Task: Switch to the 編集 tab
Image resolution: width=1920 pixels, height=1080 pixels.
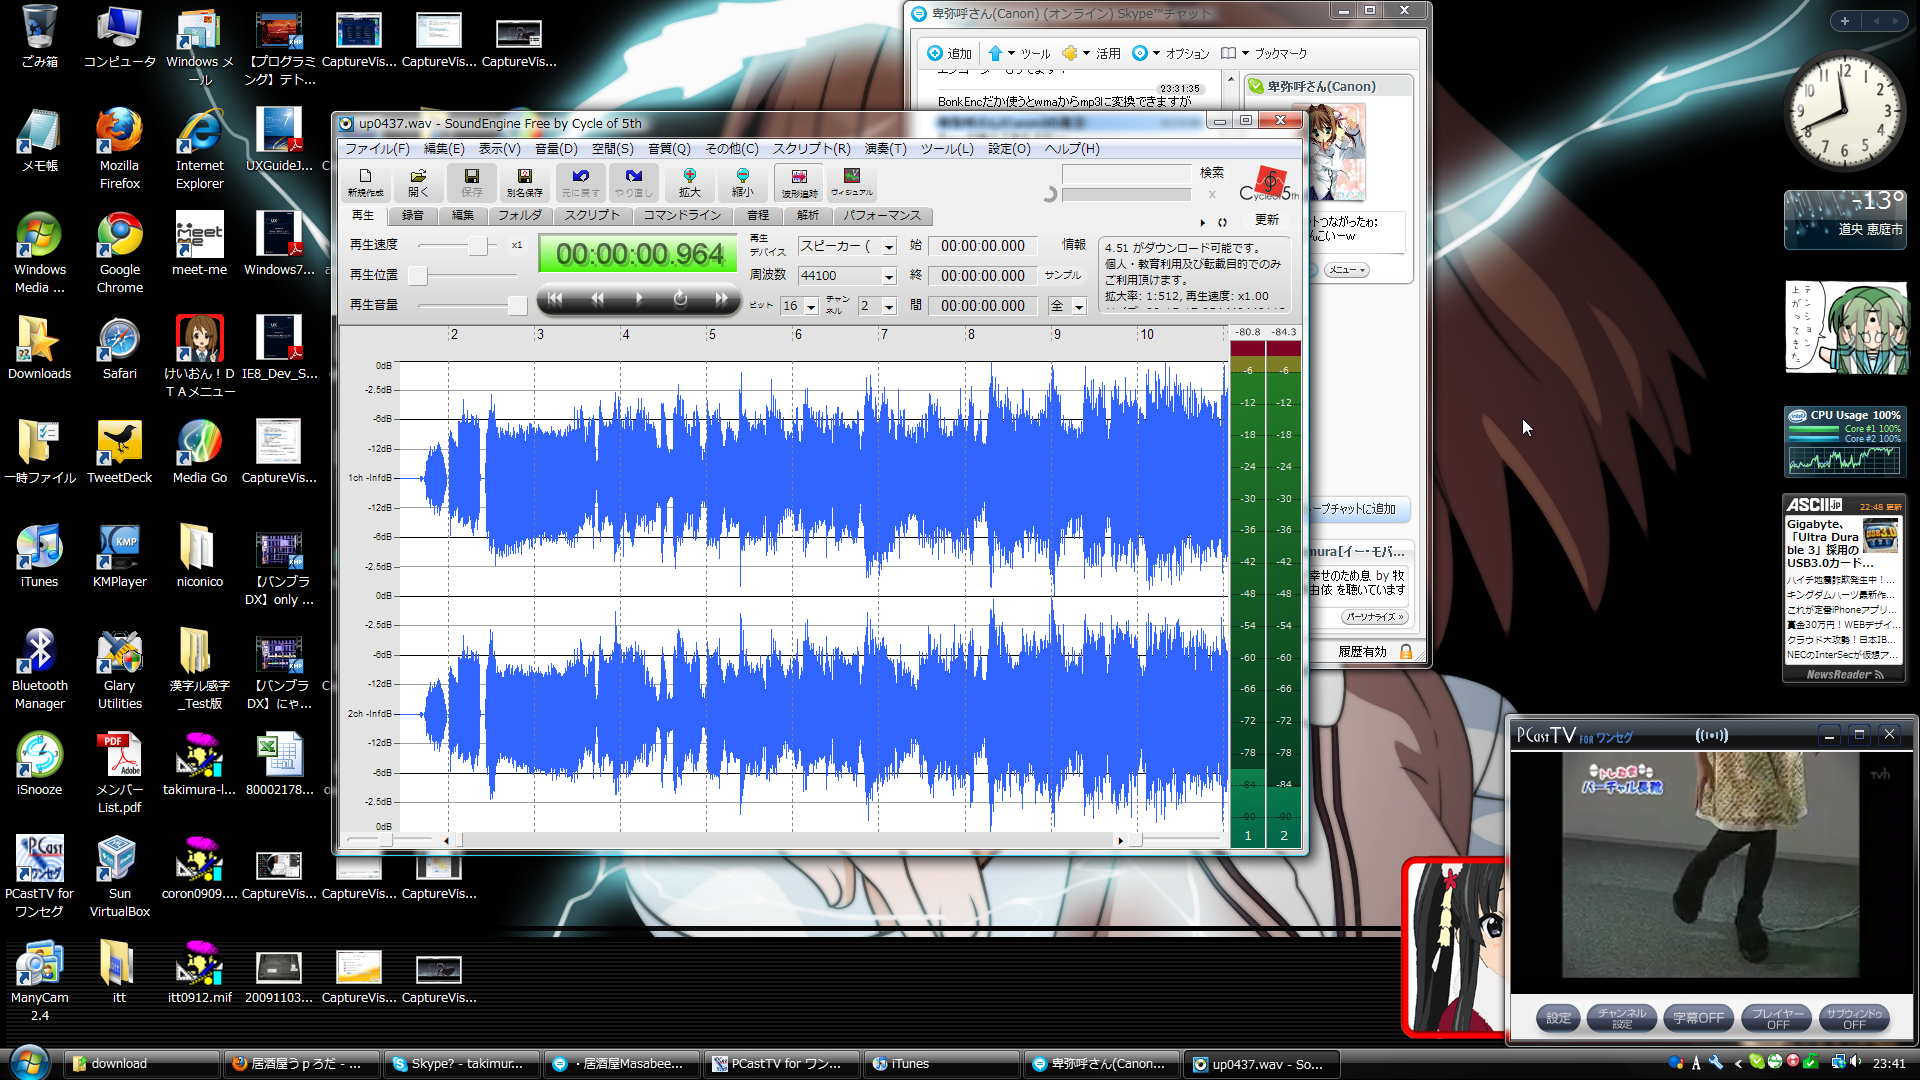Action: click(463, 215)
